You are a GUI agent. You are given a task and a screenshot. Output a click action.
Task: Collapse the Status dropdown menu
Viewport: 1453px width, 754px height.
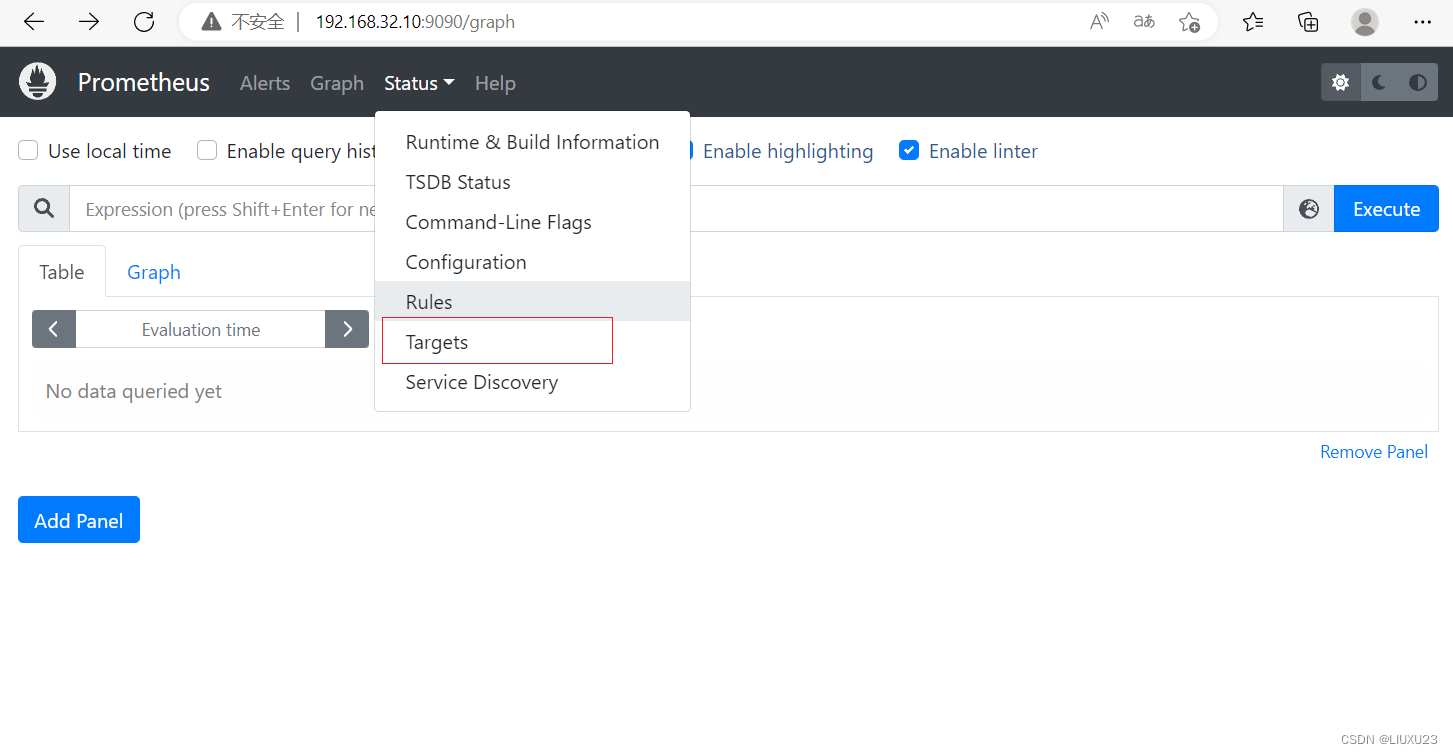pos(419,83)
